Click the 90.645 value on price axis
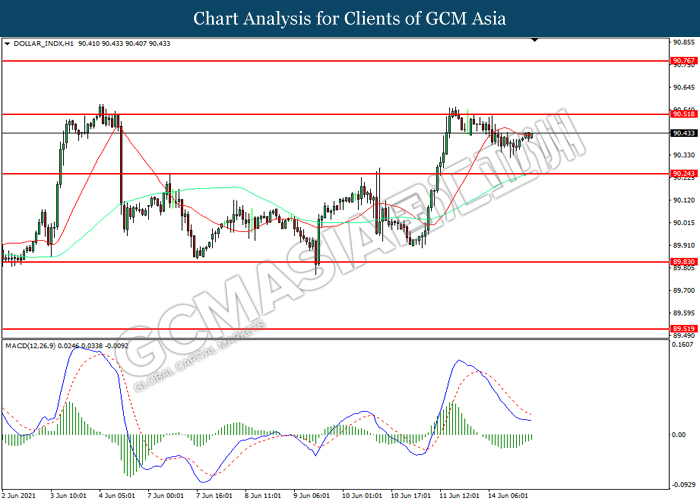 pos(684,88)
